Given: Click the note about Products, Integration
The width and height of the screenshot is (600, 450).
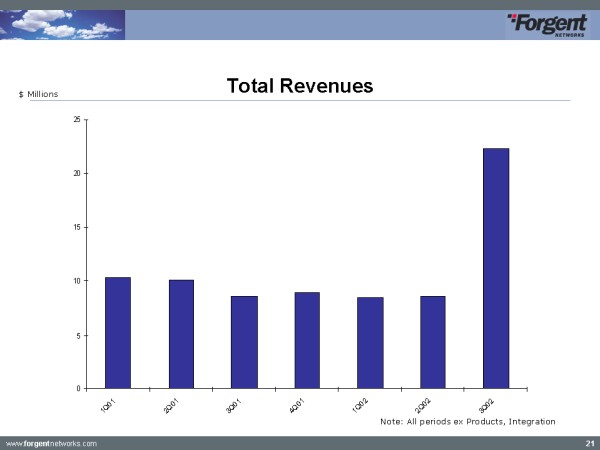Looking at the screenshot, I should (467, 422).
